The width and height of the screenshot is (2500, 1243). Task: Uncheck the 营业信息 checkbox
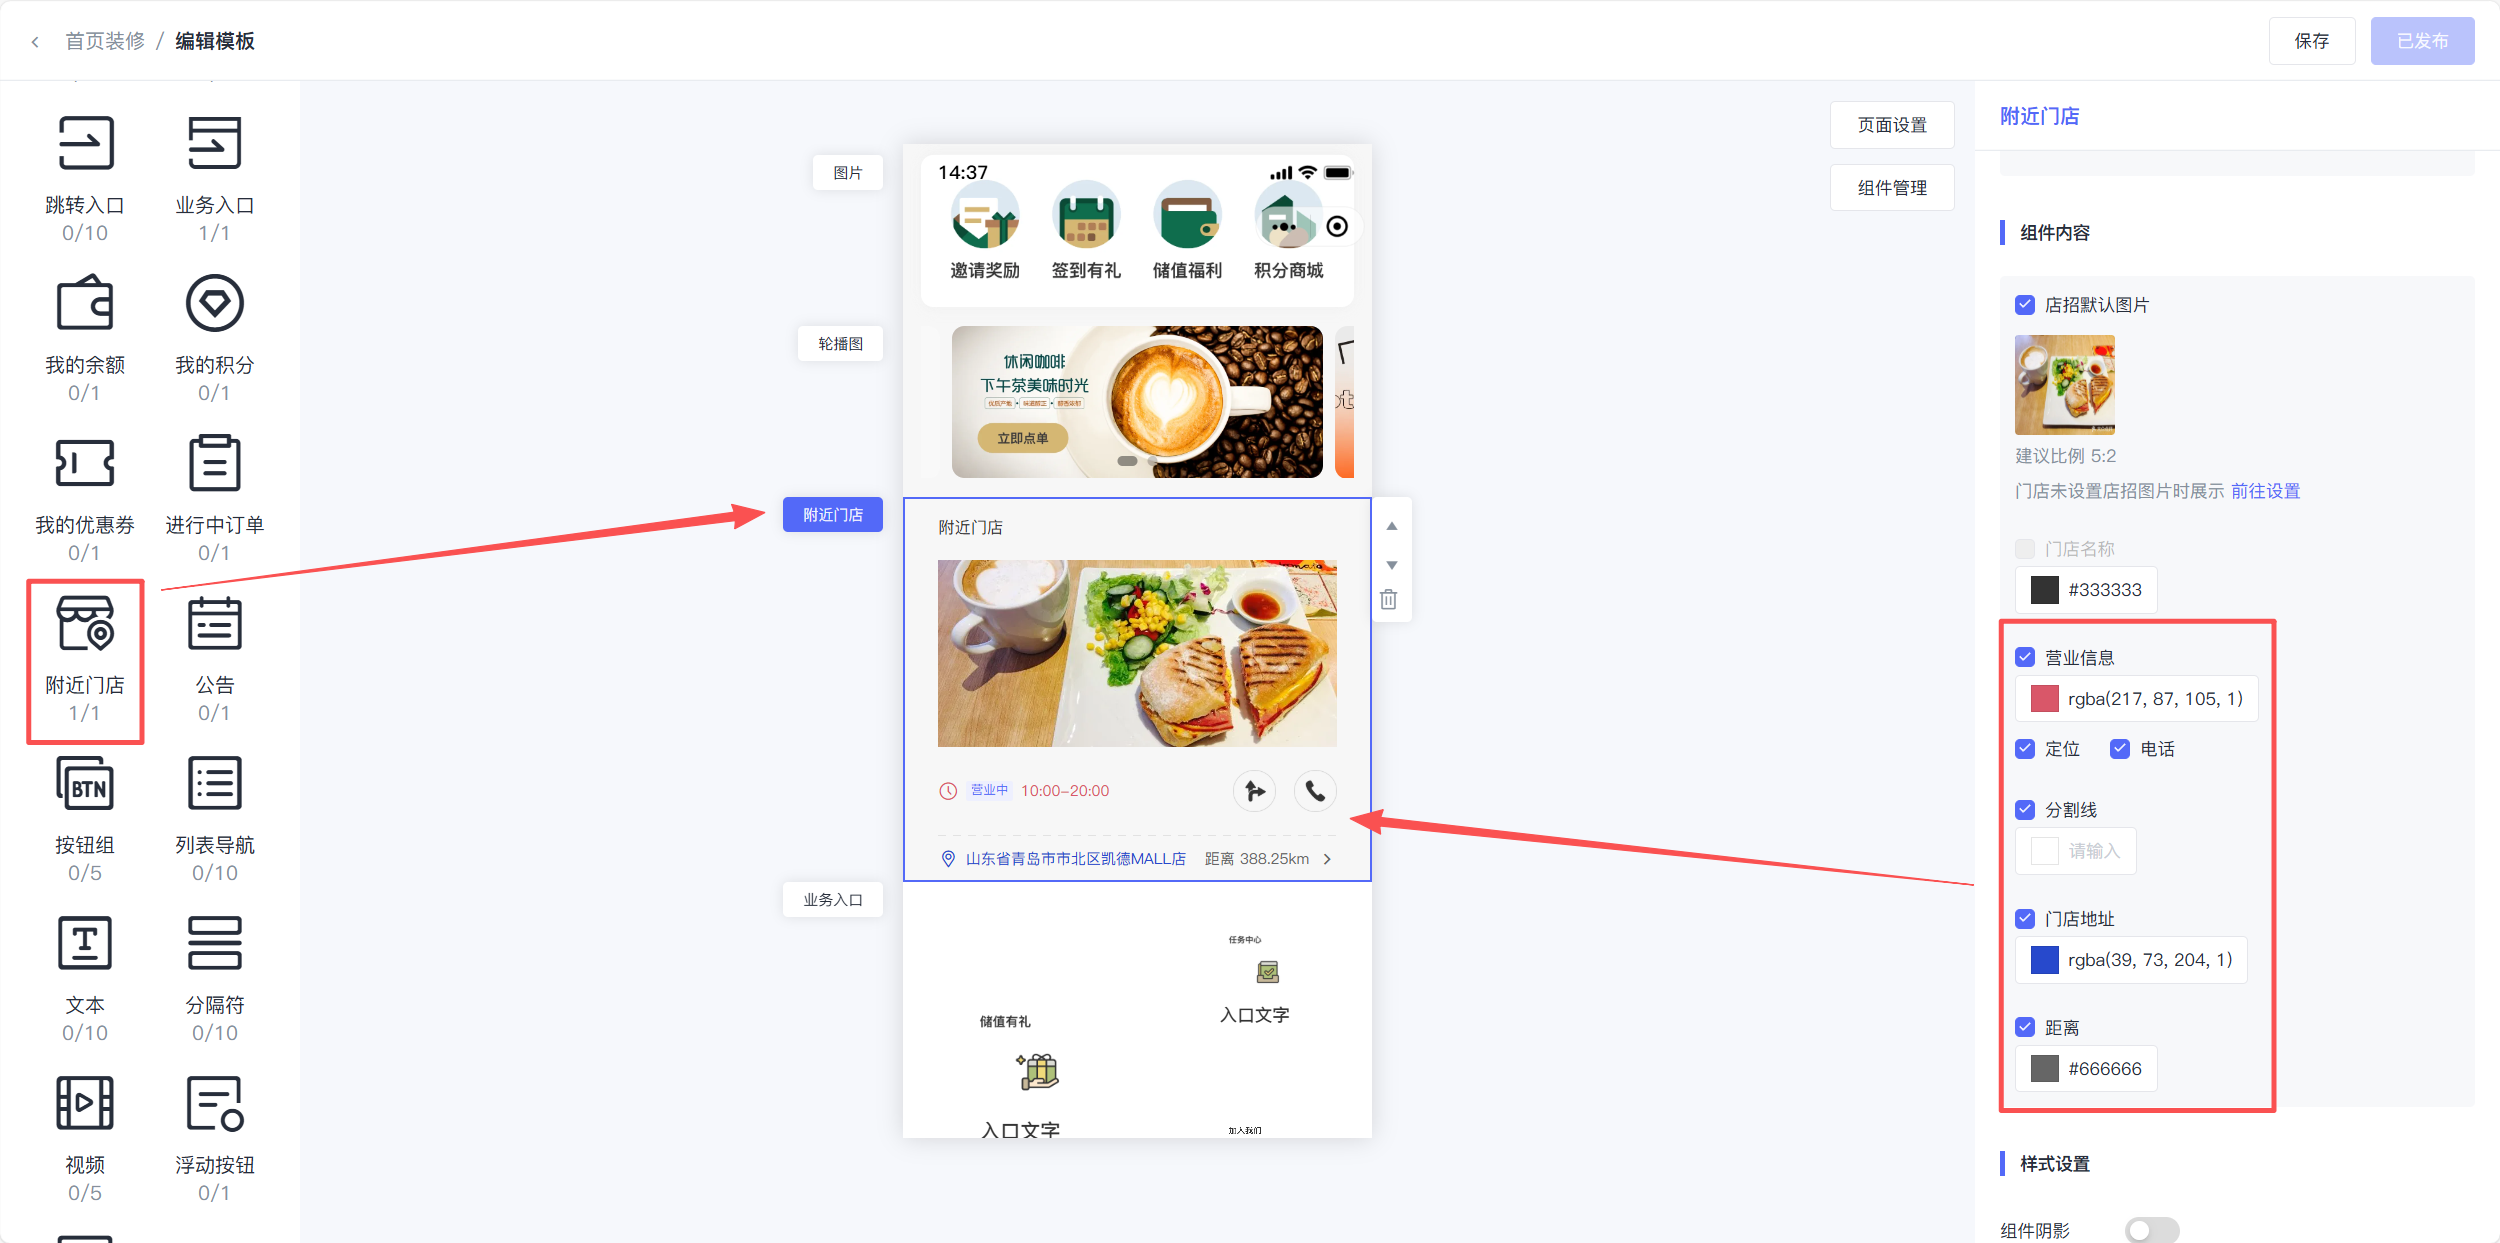2025,657
